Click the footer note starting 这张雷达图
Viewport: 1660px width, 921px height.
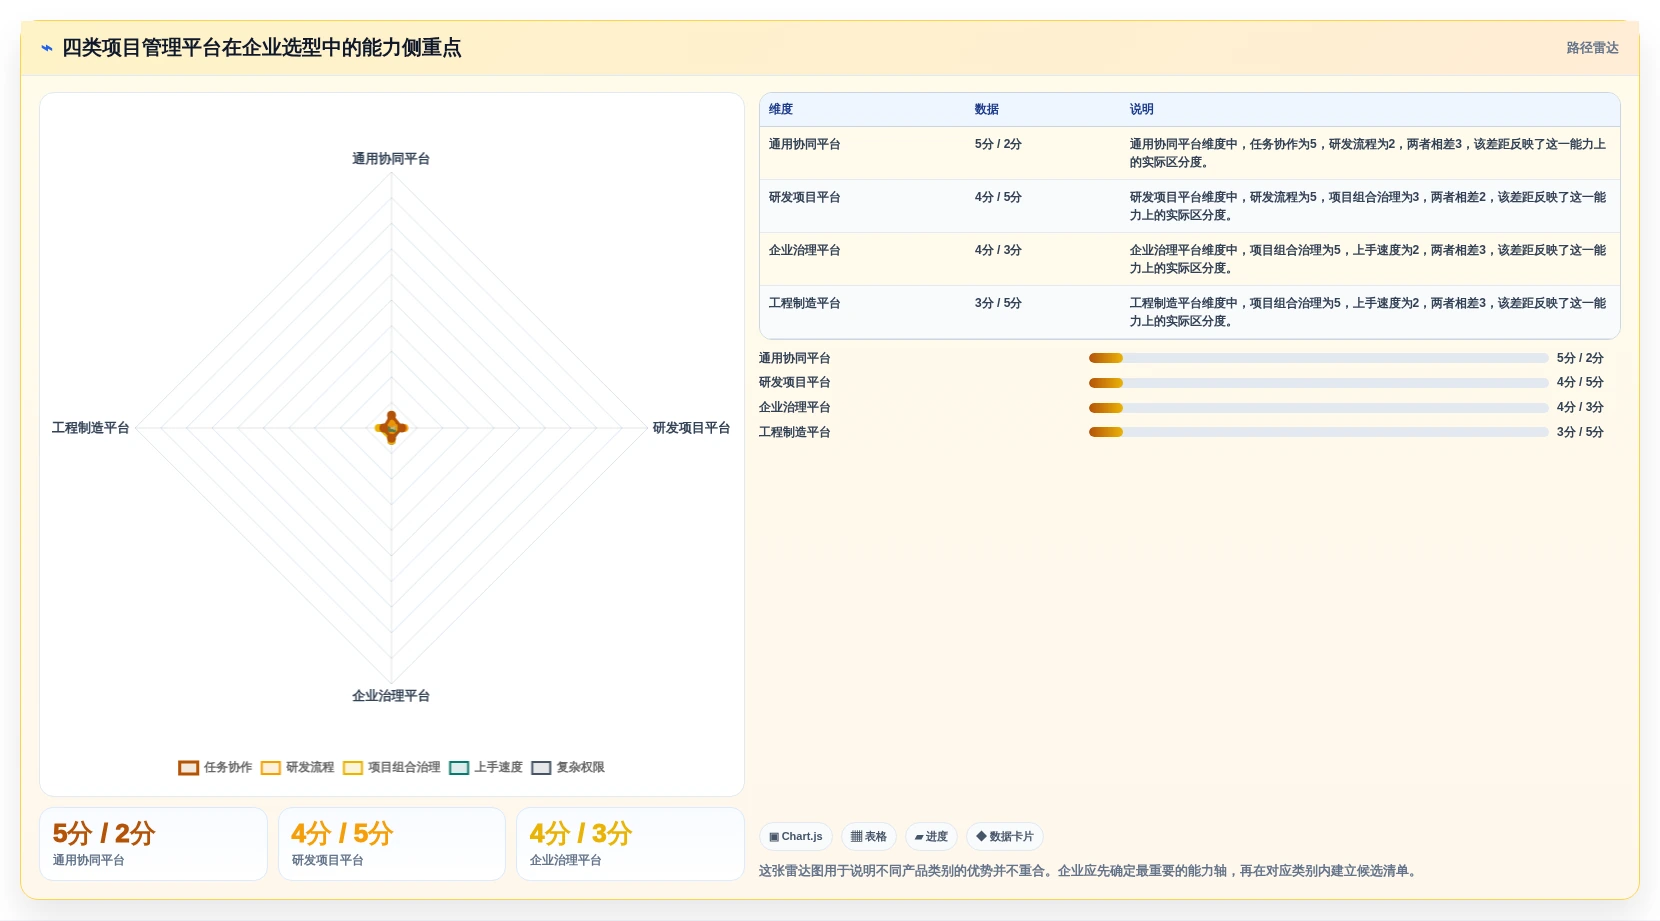pos(1090,871)
